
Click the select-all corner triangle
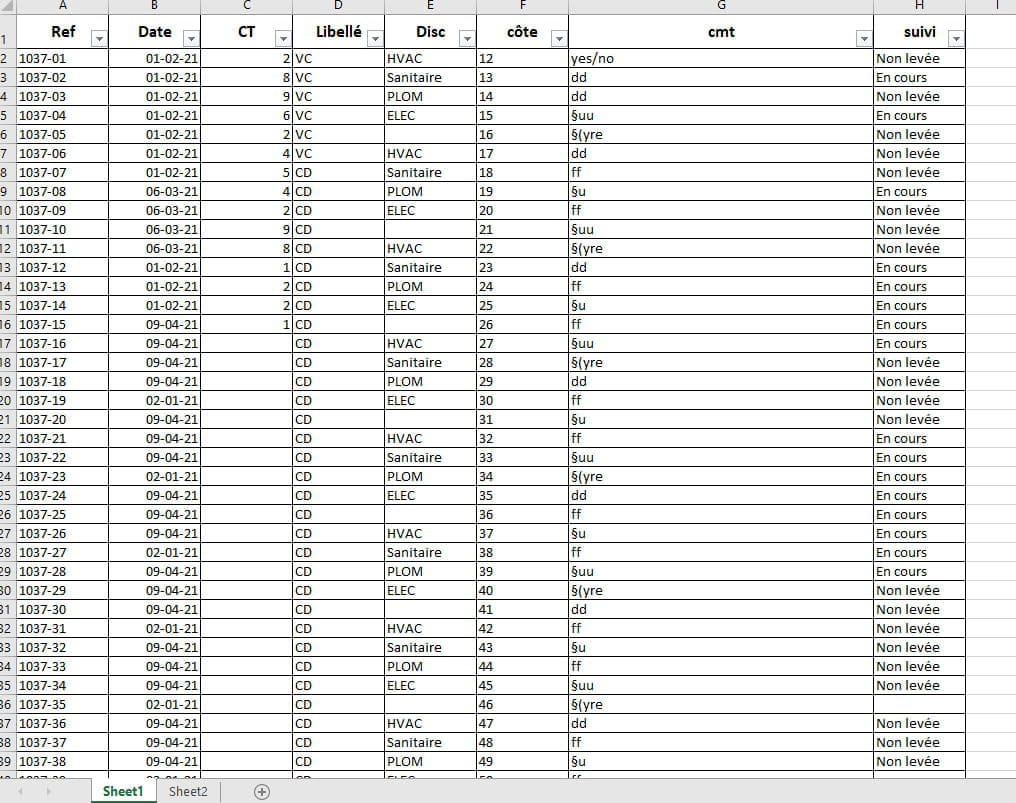click(6, 6)
